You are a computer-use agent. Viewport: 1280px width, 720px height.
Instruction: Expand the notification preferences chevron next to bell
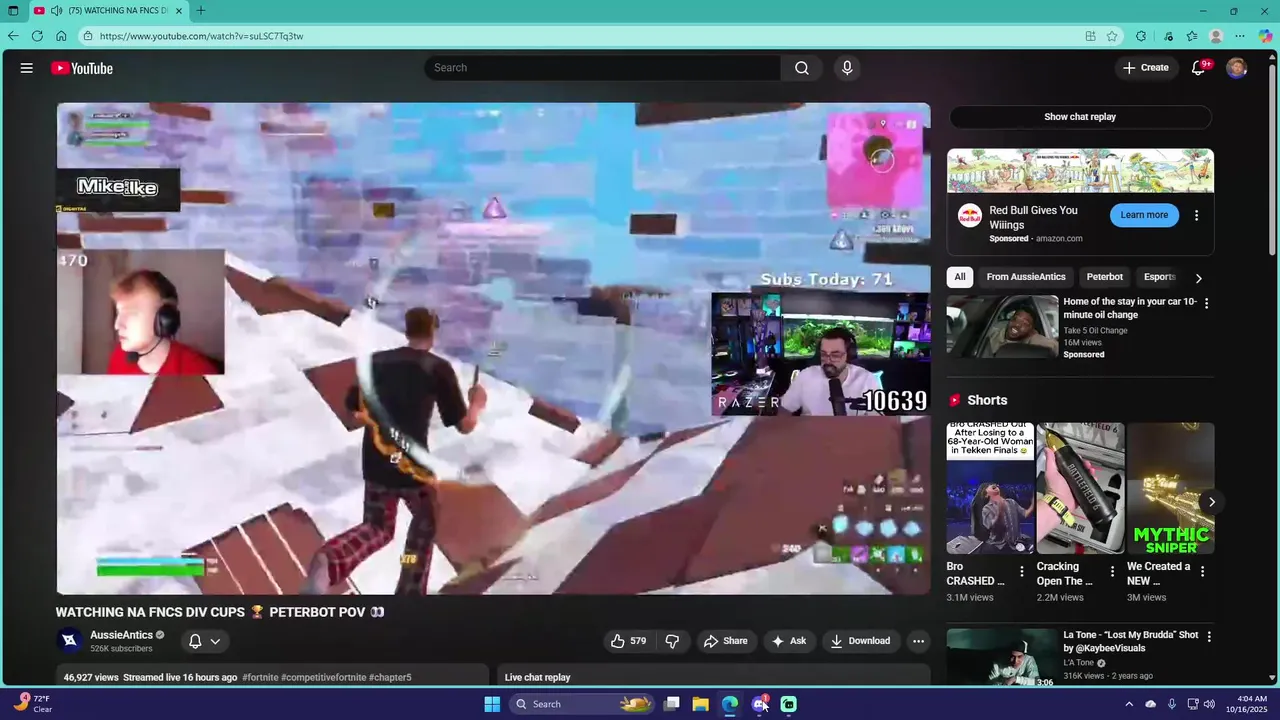coord(215,641)
